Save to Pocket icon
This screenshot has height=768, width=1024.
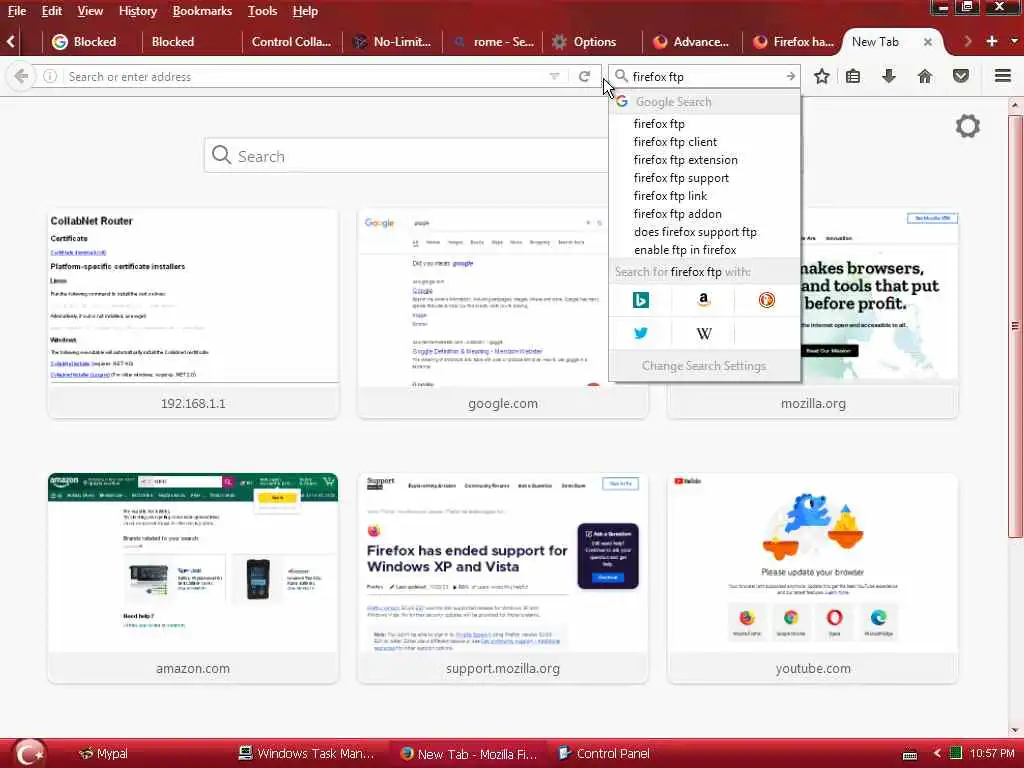click(961, 76)
